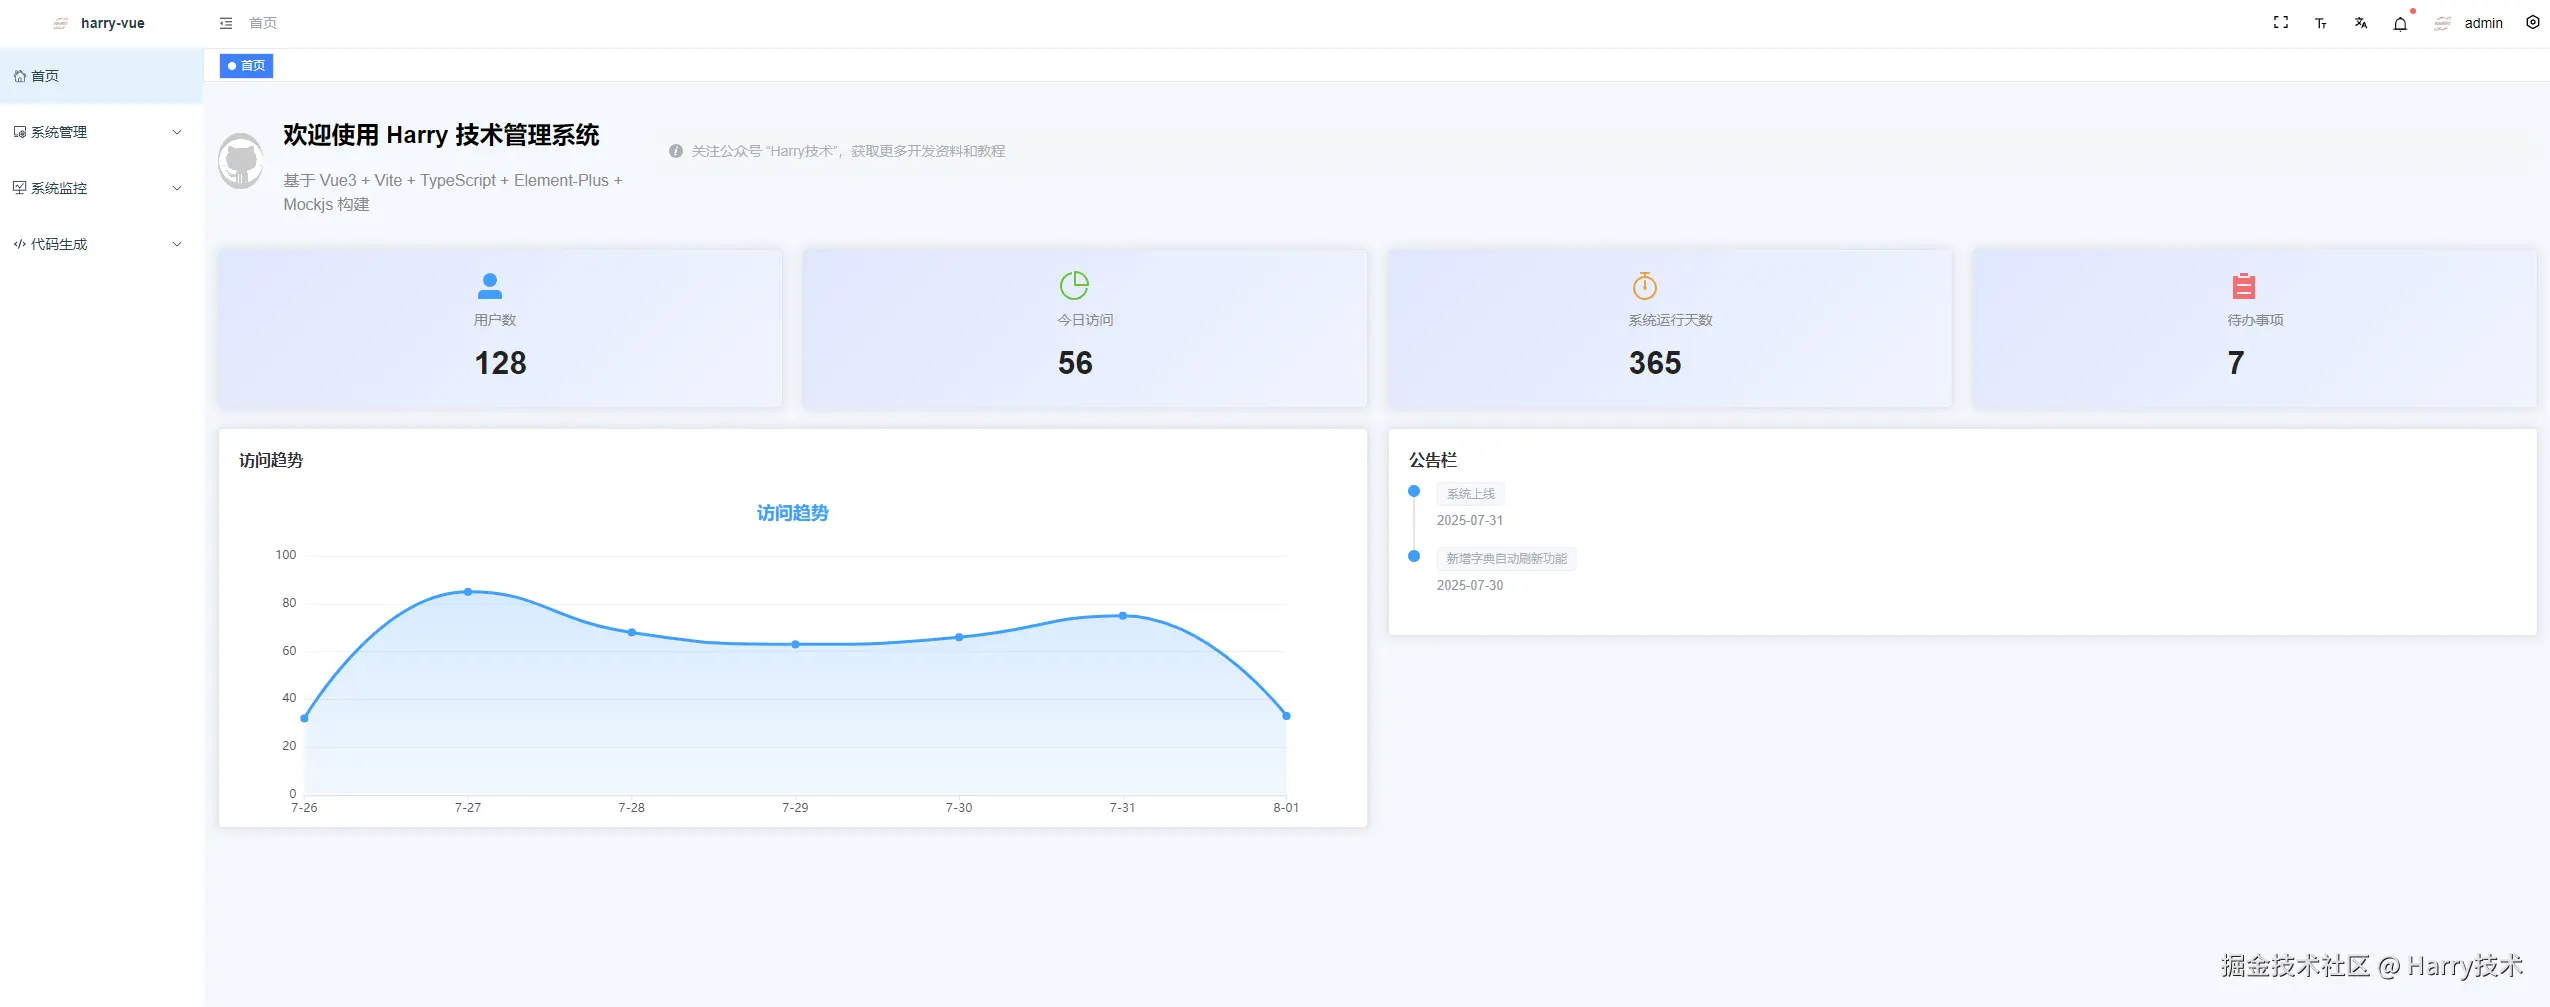Expand the 系统管理 submenu arrow
2550x1007 pixels.
coord(177,132)
